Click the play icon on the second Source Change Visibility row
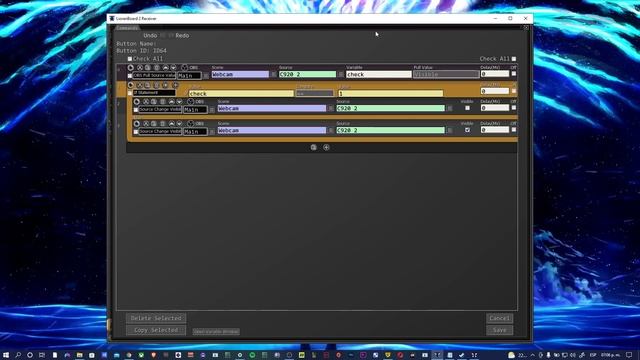The image size is (640, 360). (137, 124)
